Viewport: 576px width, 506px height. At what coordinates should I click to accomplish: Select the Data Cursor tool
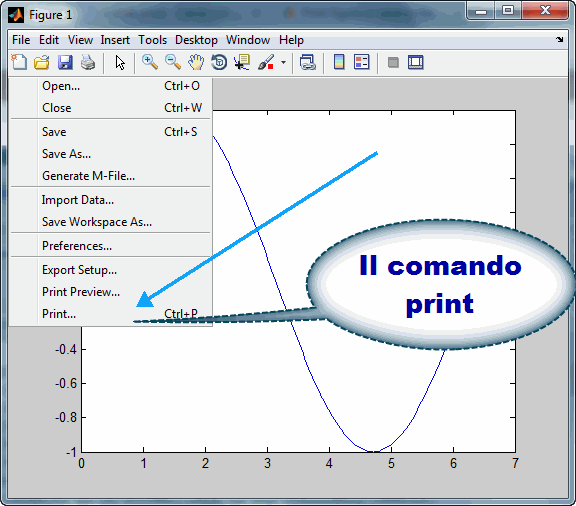coord(242,62)
